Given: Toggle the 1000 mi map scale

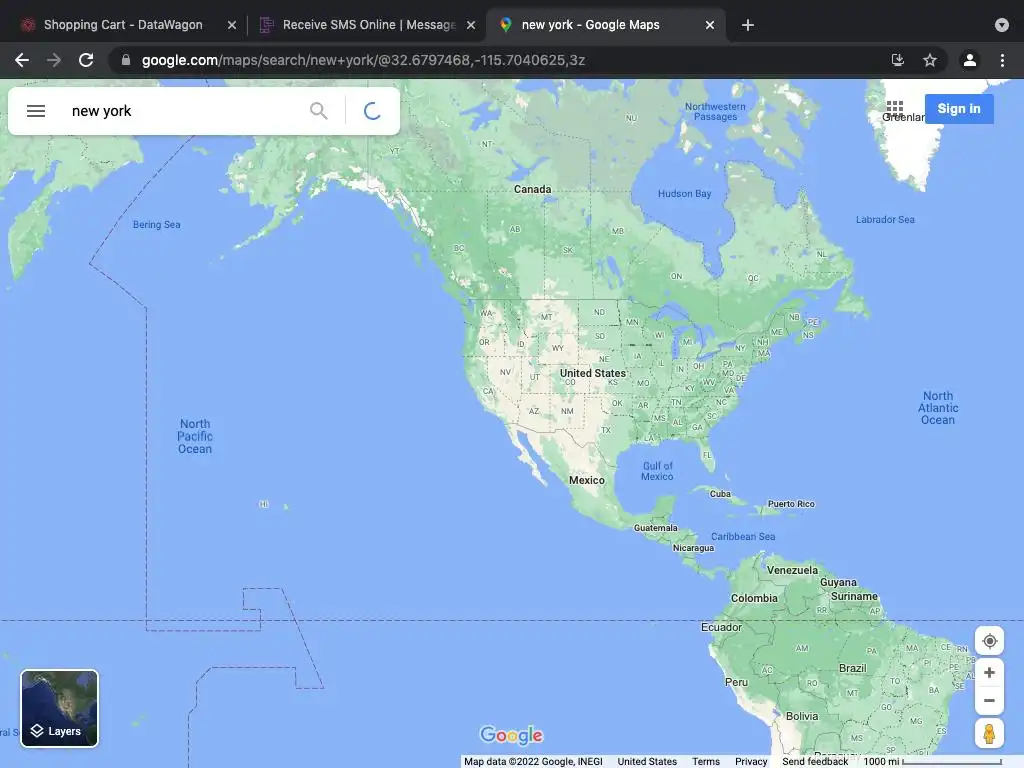Looking at the screenshot, I should pos(933,761).
